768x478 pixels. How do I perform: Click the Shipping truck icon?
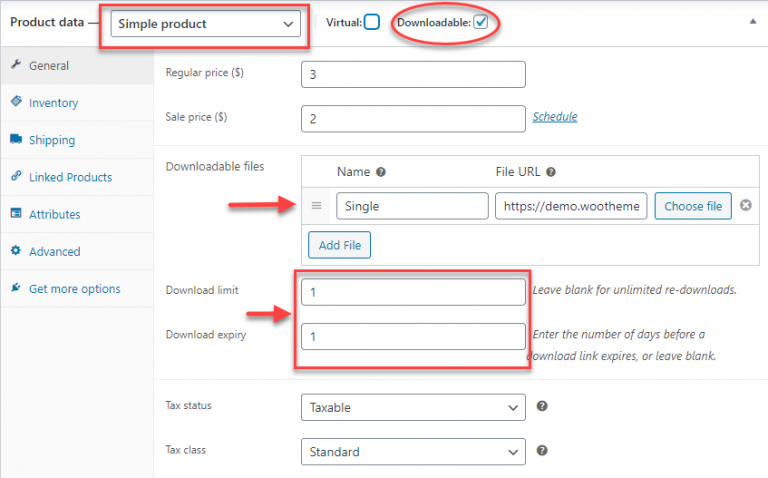click(16, 139)
